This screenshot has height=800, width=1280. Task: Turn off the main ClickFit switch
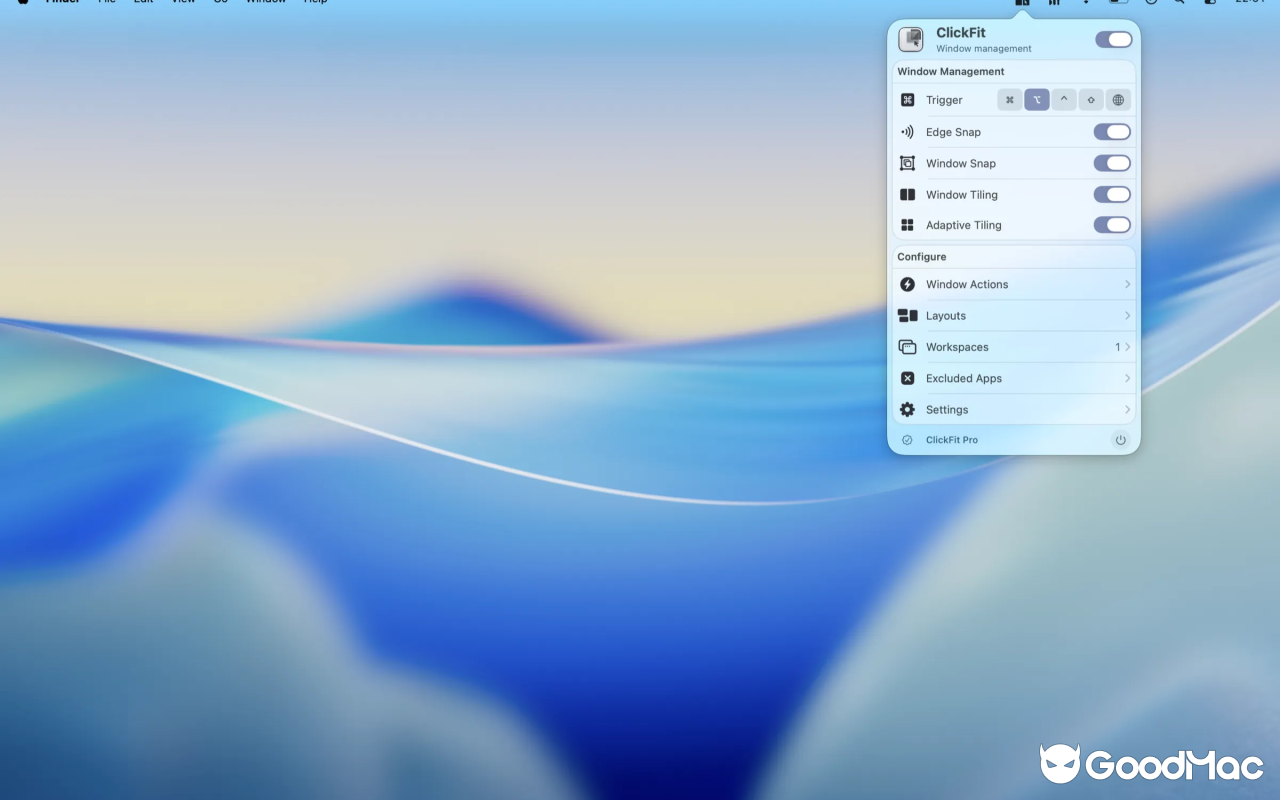1113,40
